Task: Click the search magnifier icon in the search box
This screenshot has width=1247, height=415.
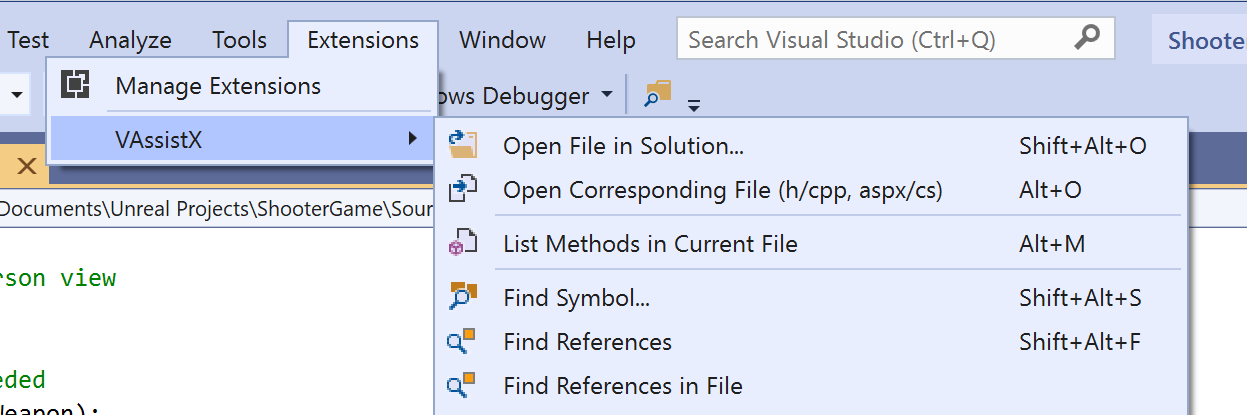Action: (1087, 39)
